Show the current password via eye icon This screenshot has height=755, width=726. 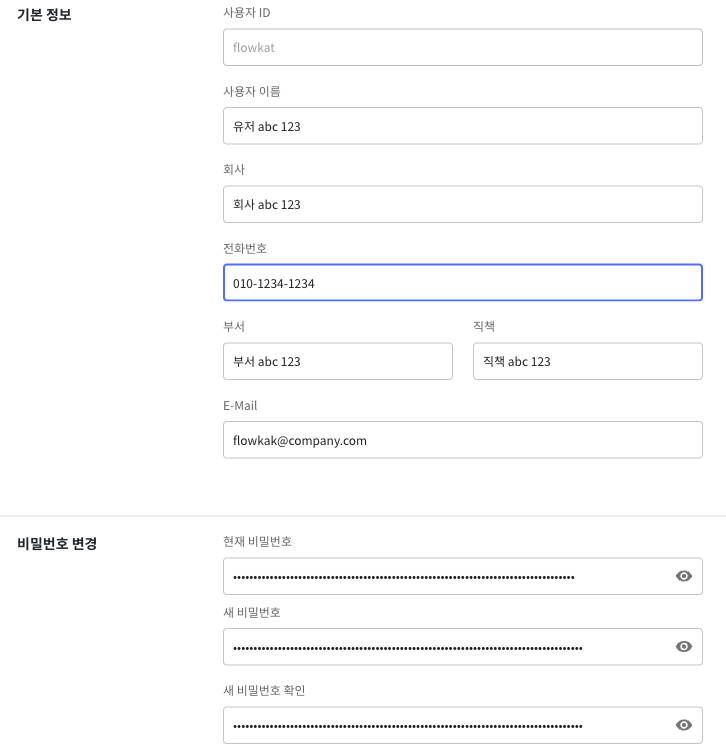point(684,576)
